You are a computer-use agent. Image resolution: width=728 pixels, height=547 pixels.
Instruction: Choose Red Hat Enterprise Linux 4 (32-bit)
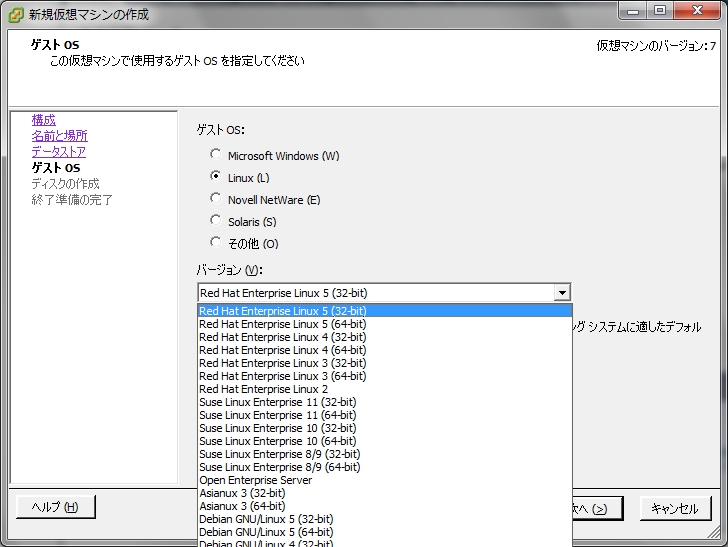[385, 337]
